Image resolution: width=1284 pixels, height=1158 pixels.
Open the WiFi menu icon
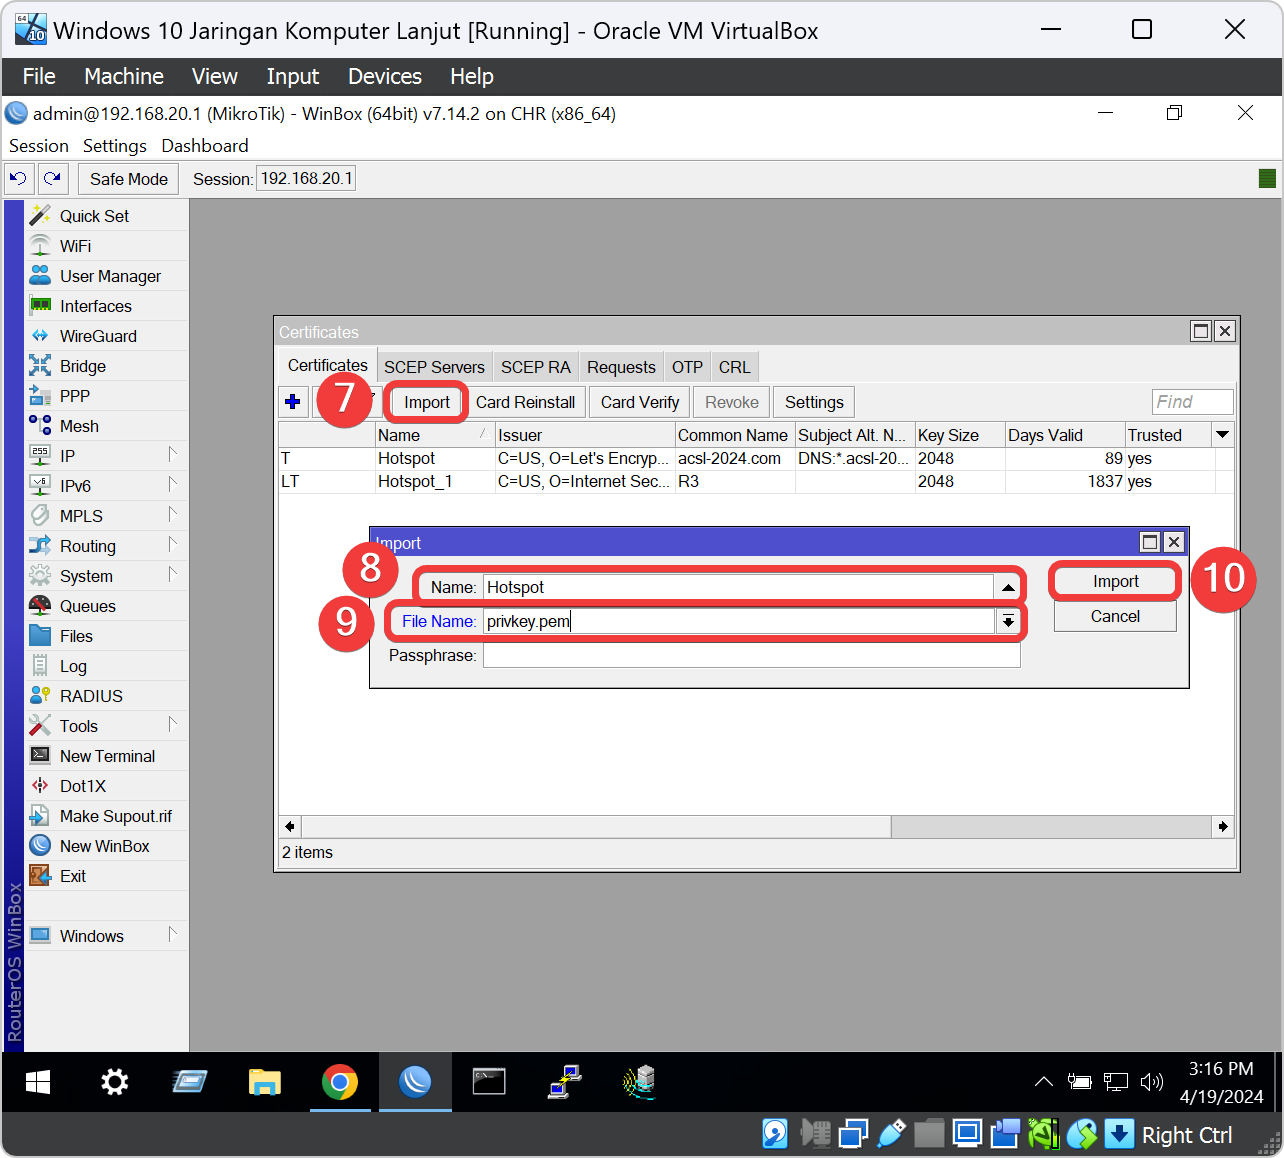[40, 246]
